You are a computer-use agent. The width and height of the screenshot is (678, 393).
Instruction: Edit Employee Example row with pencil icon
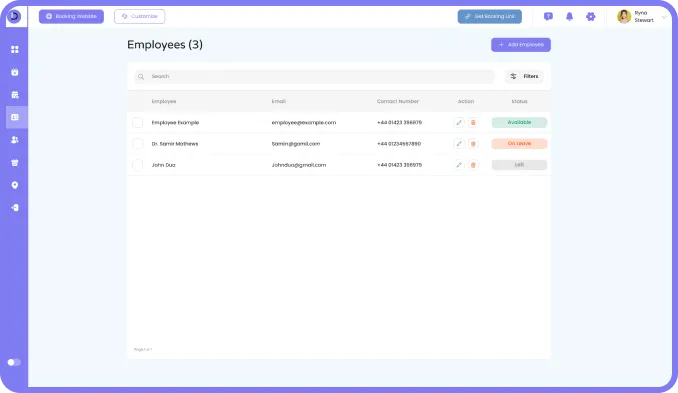(459, 122)
